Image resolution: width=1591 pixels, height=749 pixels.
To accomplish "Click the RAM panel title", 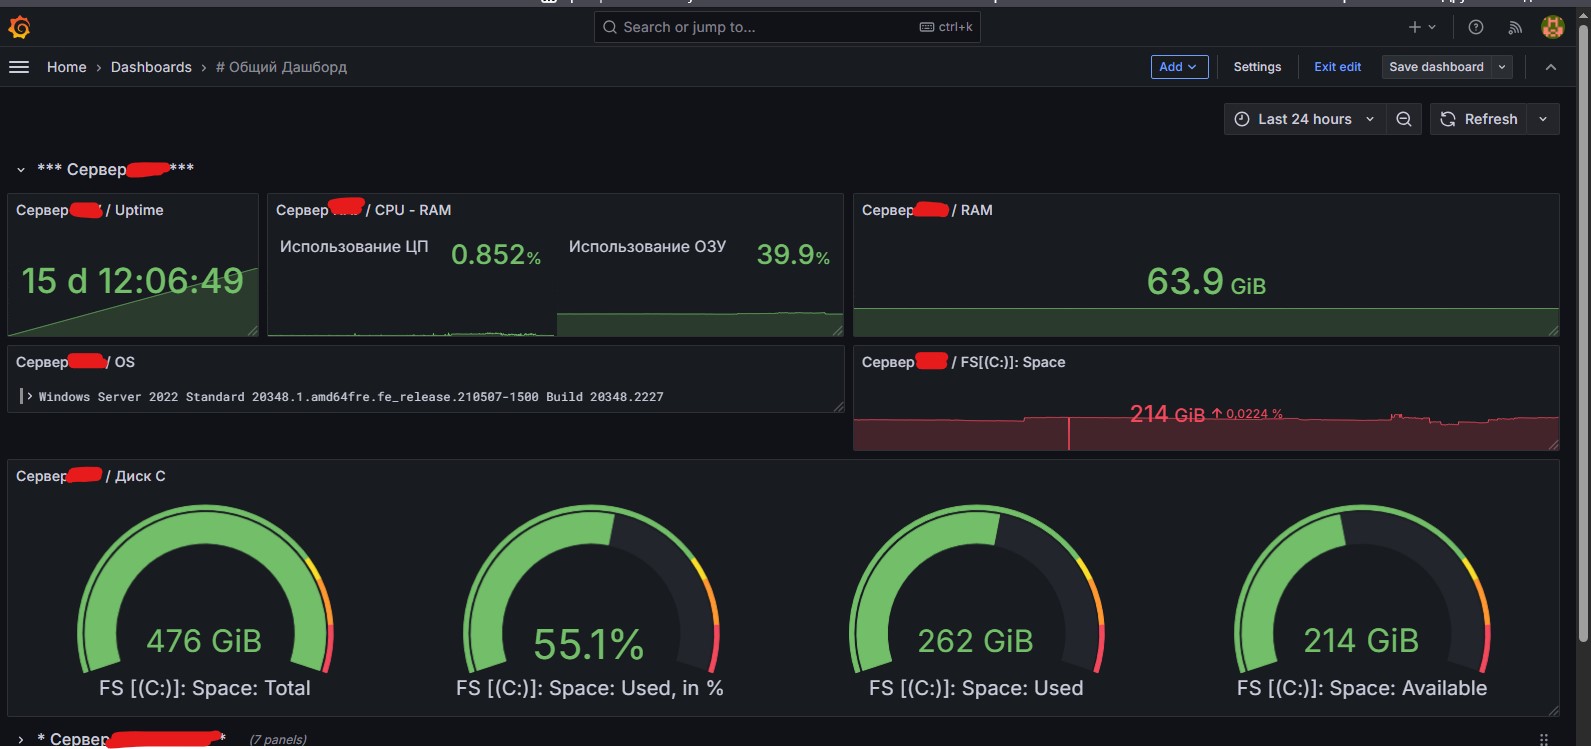I will point(927,210).
